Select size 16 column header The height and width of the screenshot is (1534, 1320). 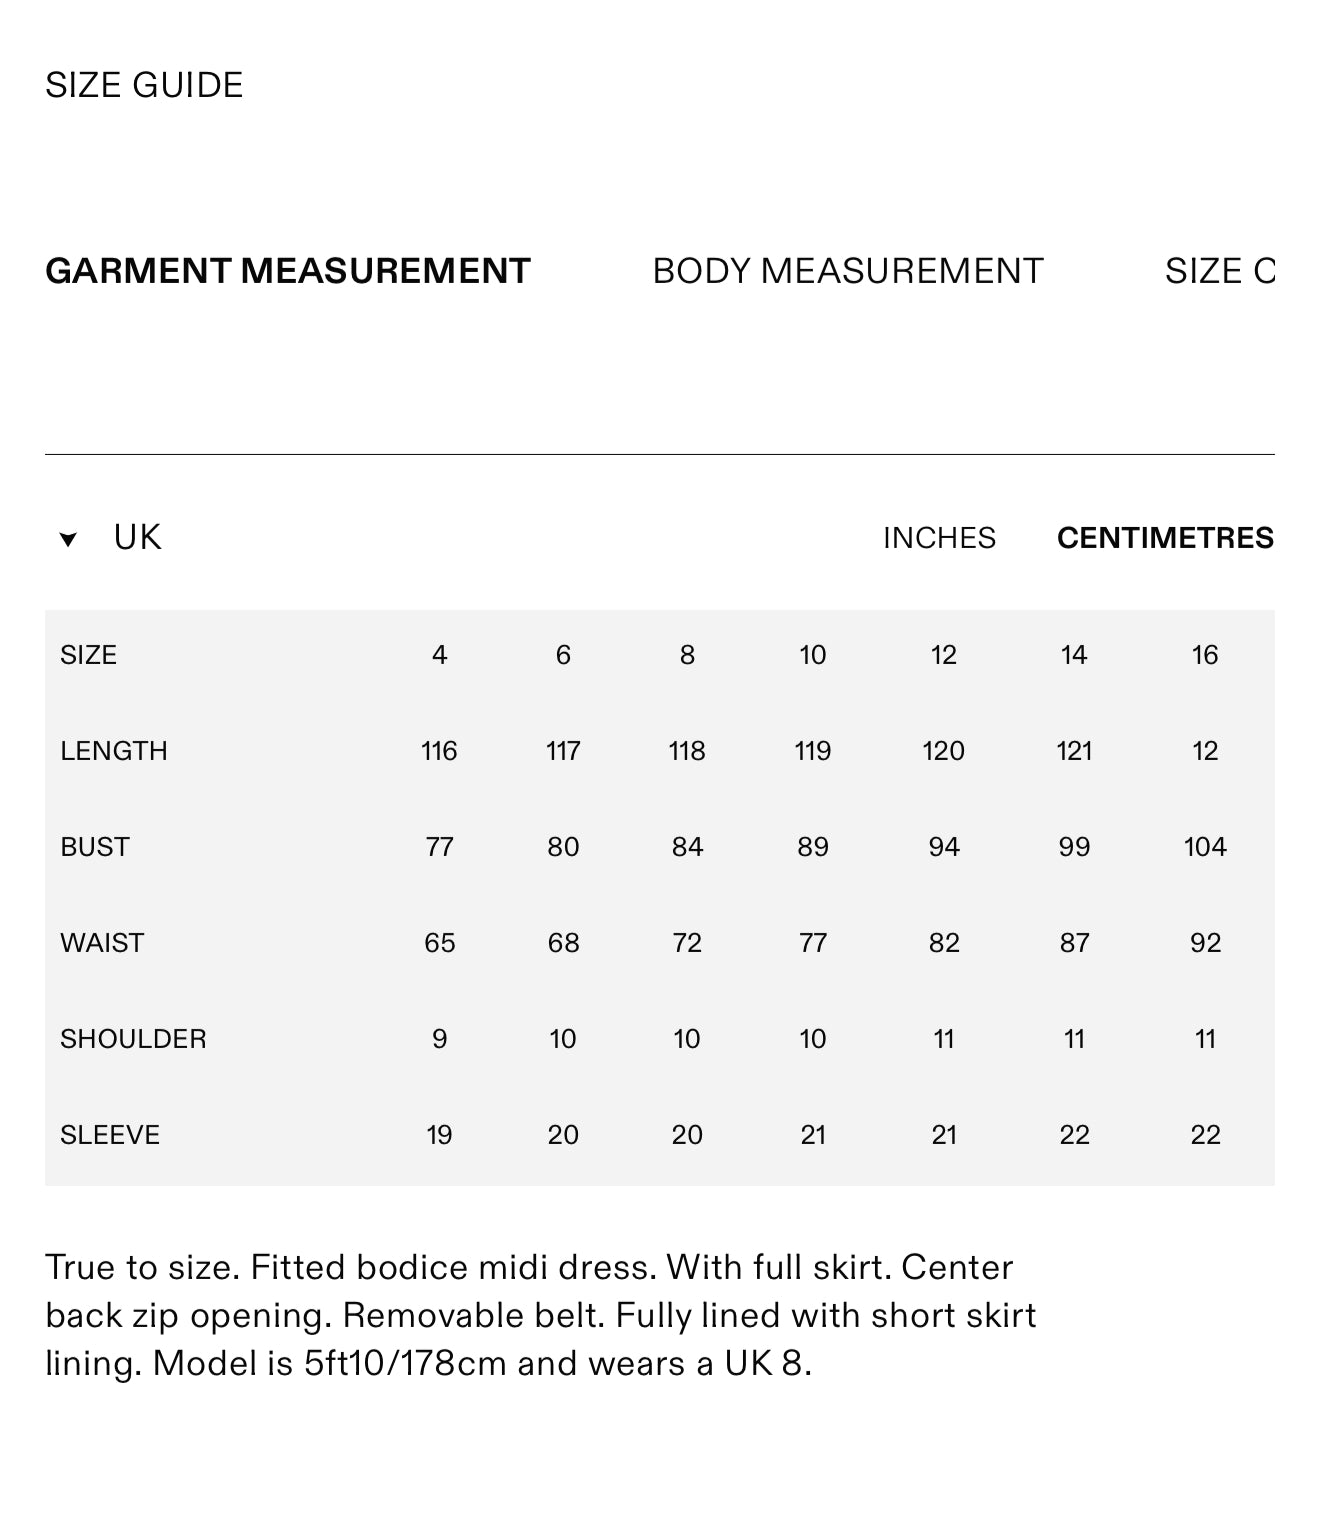(1204, 655)
